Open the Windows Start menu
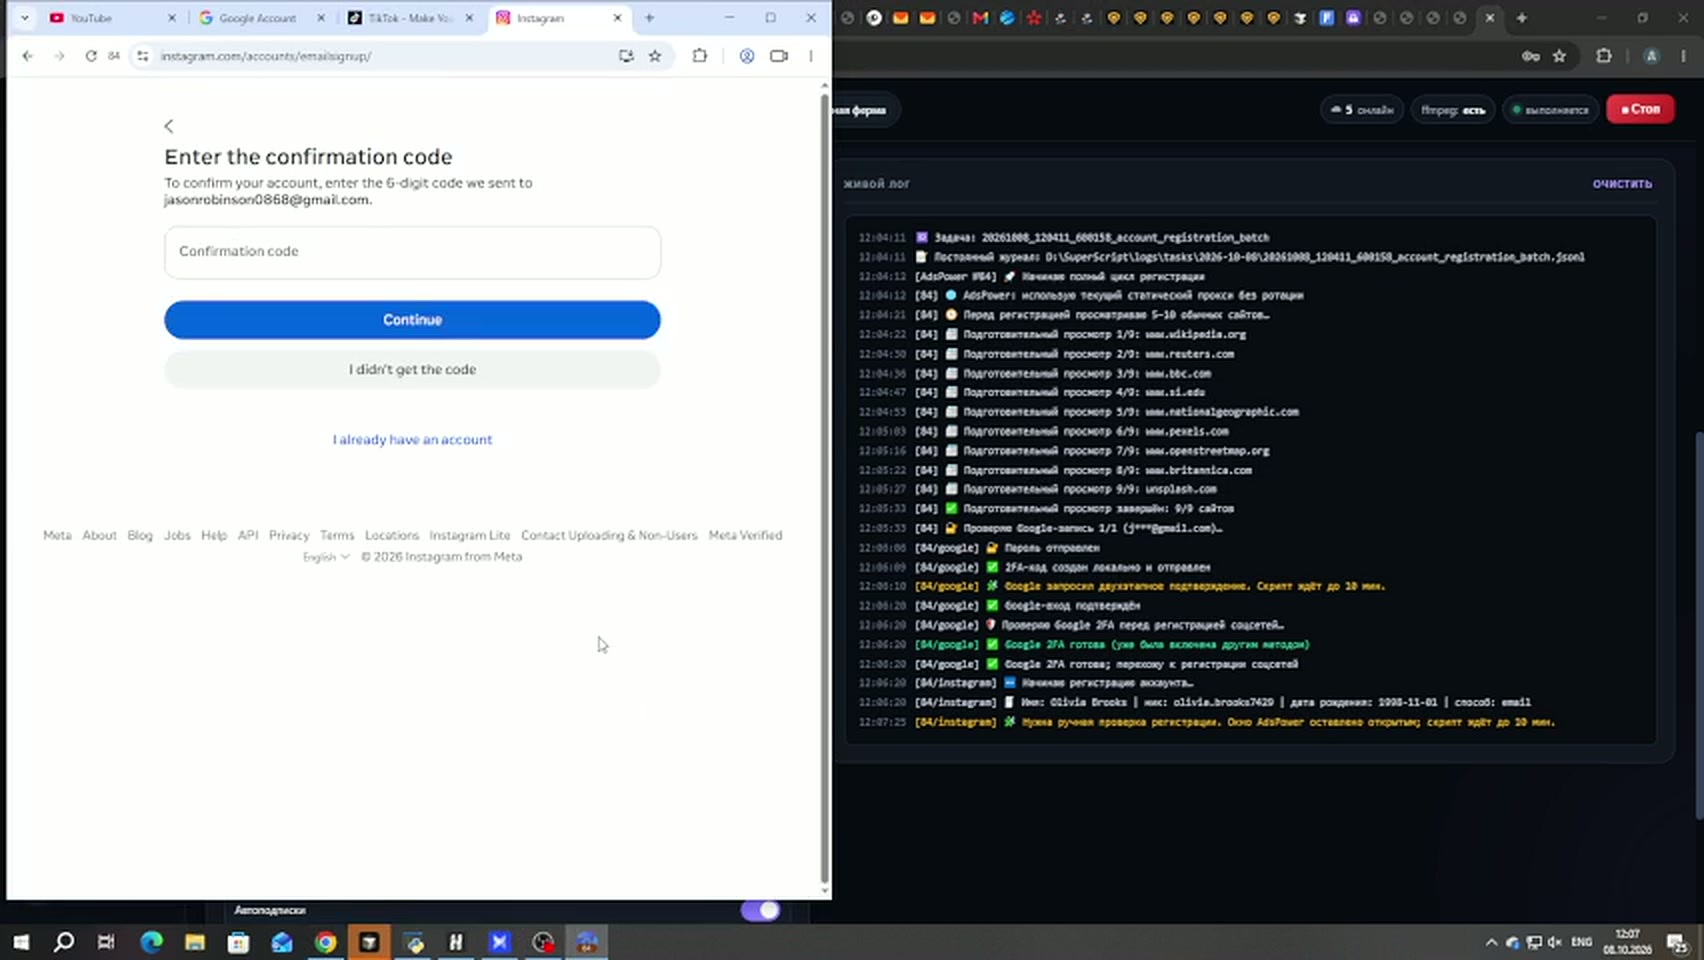The width and height of the screenshot is (1704, 960). (x=21, y=942)
